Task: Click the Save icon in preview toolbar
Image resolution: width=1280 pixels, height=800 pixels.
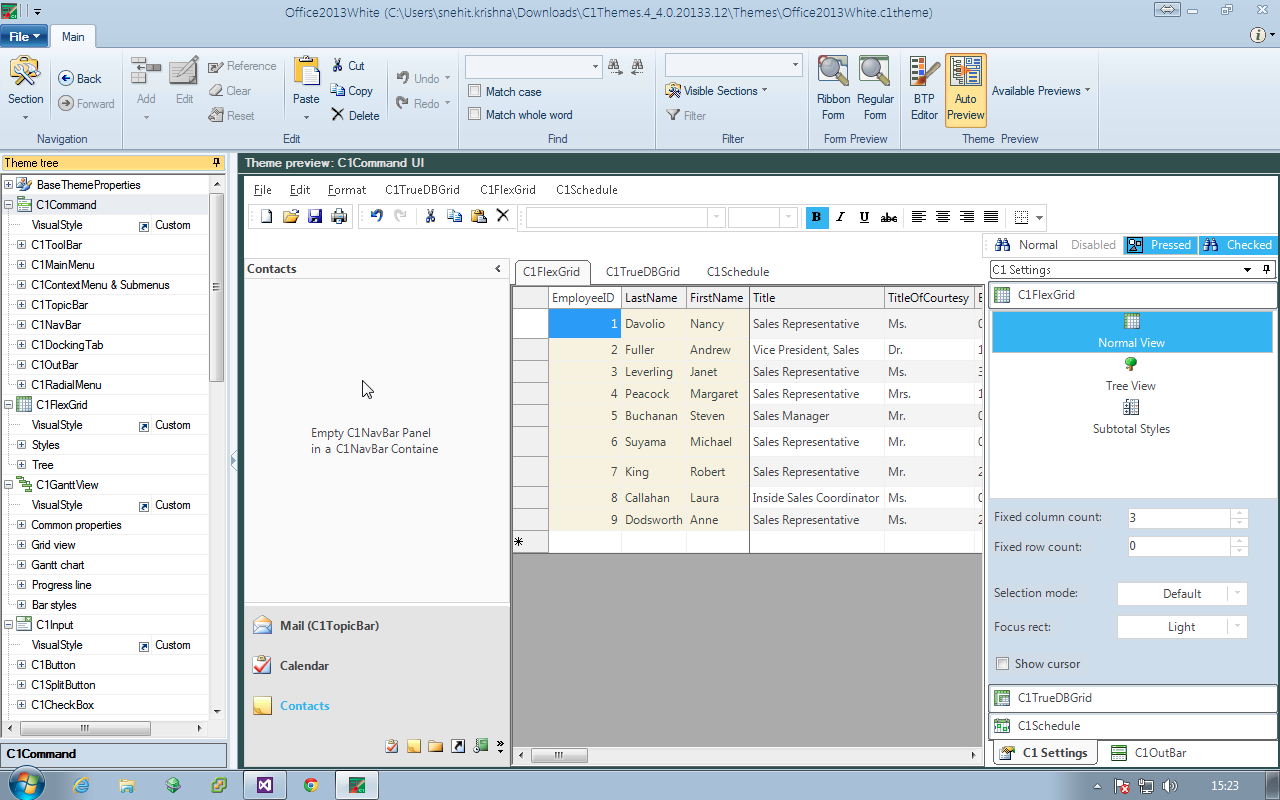Action: 315,216
